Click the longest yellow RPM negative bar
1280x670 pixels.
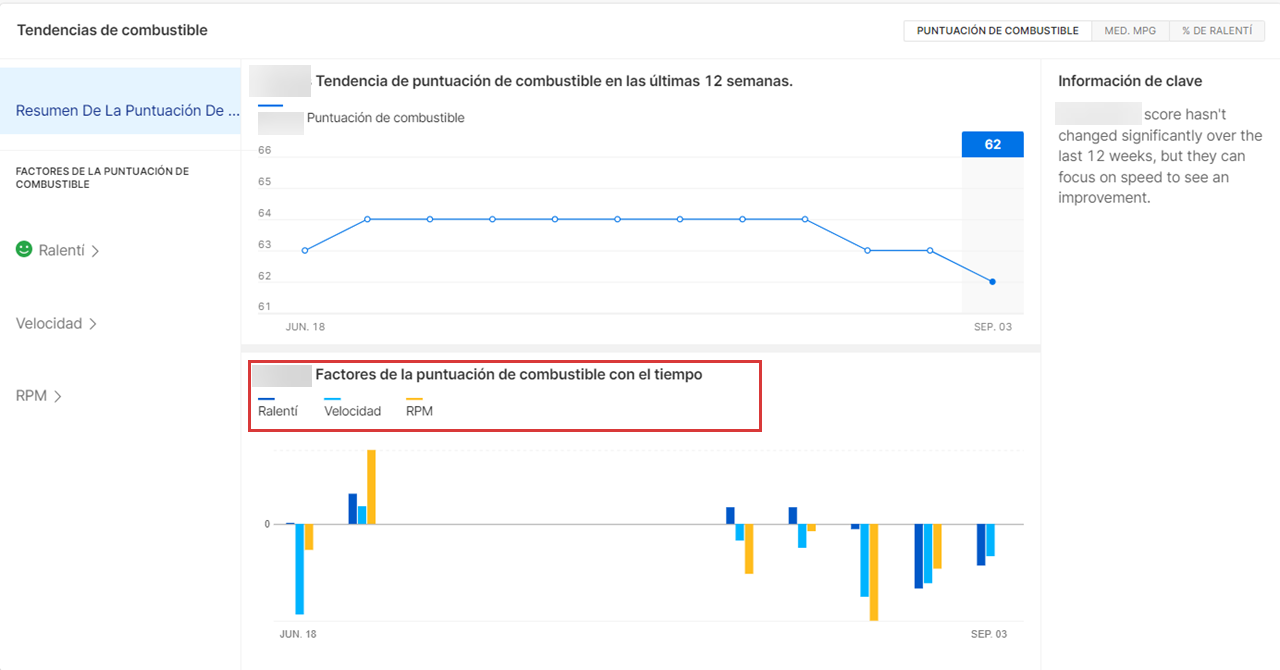tap(874, 572)
